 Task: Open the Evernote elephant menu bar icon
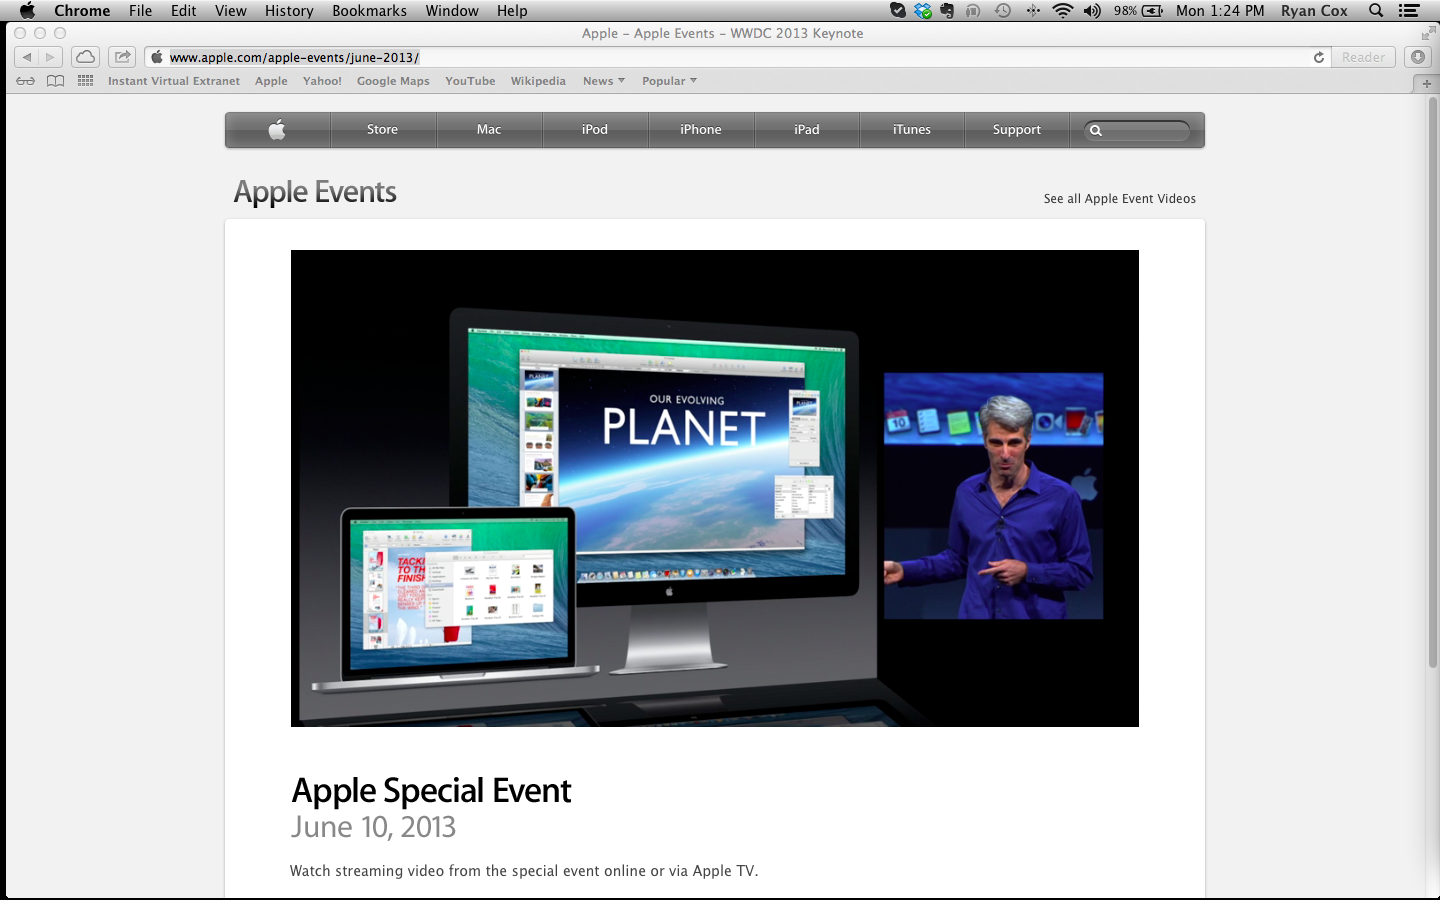(946, 11)
